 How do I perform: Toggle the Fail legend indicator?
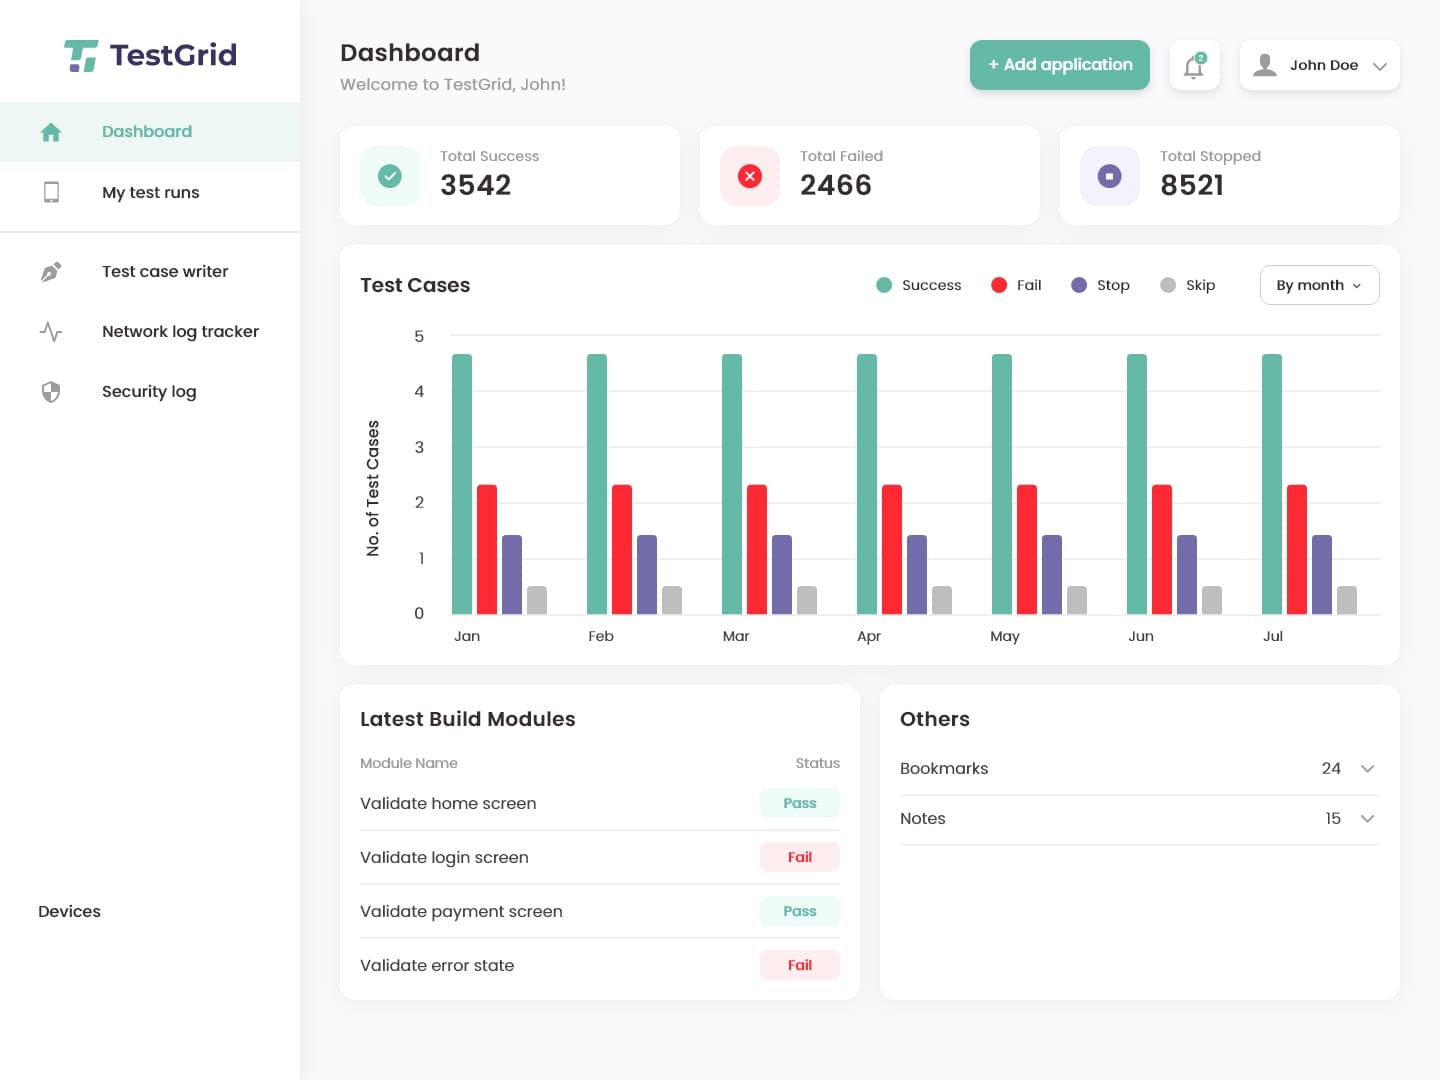click(x=999, y=285)
